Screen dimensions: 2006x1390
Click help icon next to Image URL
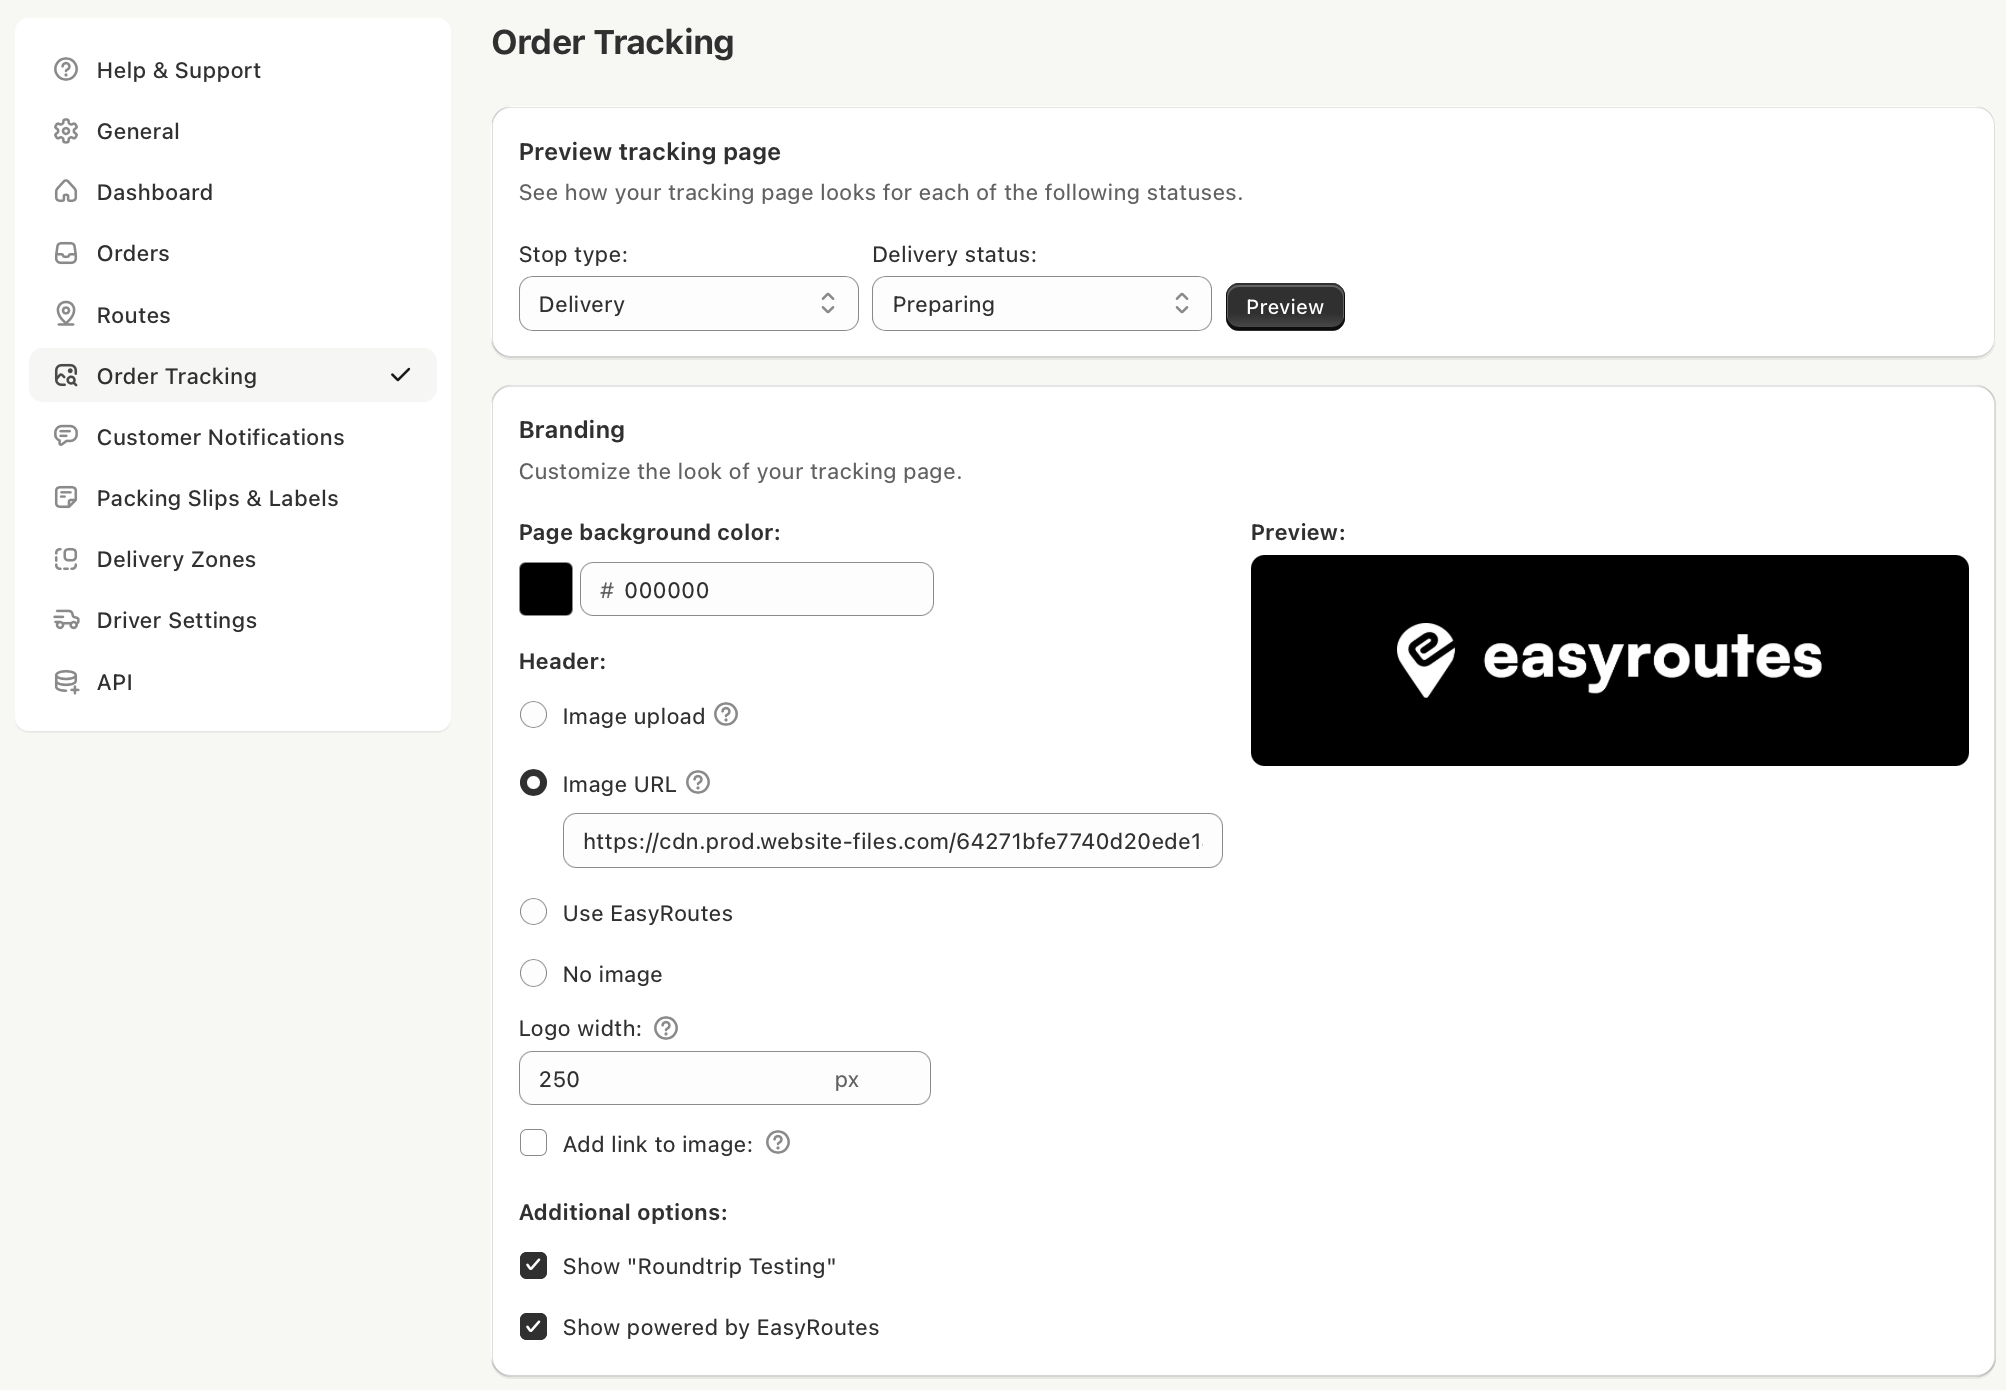coord(699,783)
